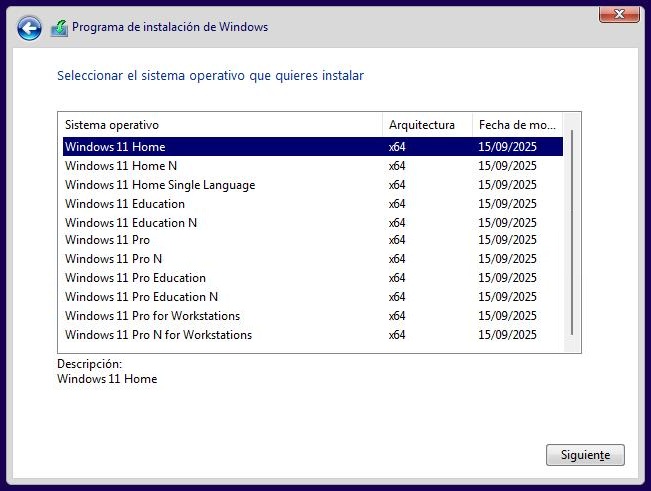Pick Windows 11 Pro Education N
The height and width of the screenshot is (491, 651).
(313, 297)
